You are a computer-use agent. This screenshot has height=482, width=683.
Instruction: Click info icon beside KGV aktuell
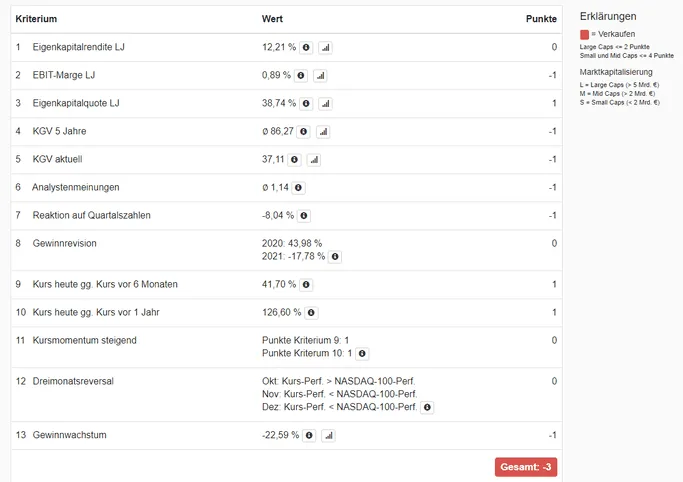tap(294, 160)
